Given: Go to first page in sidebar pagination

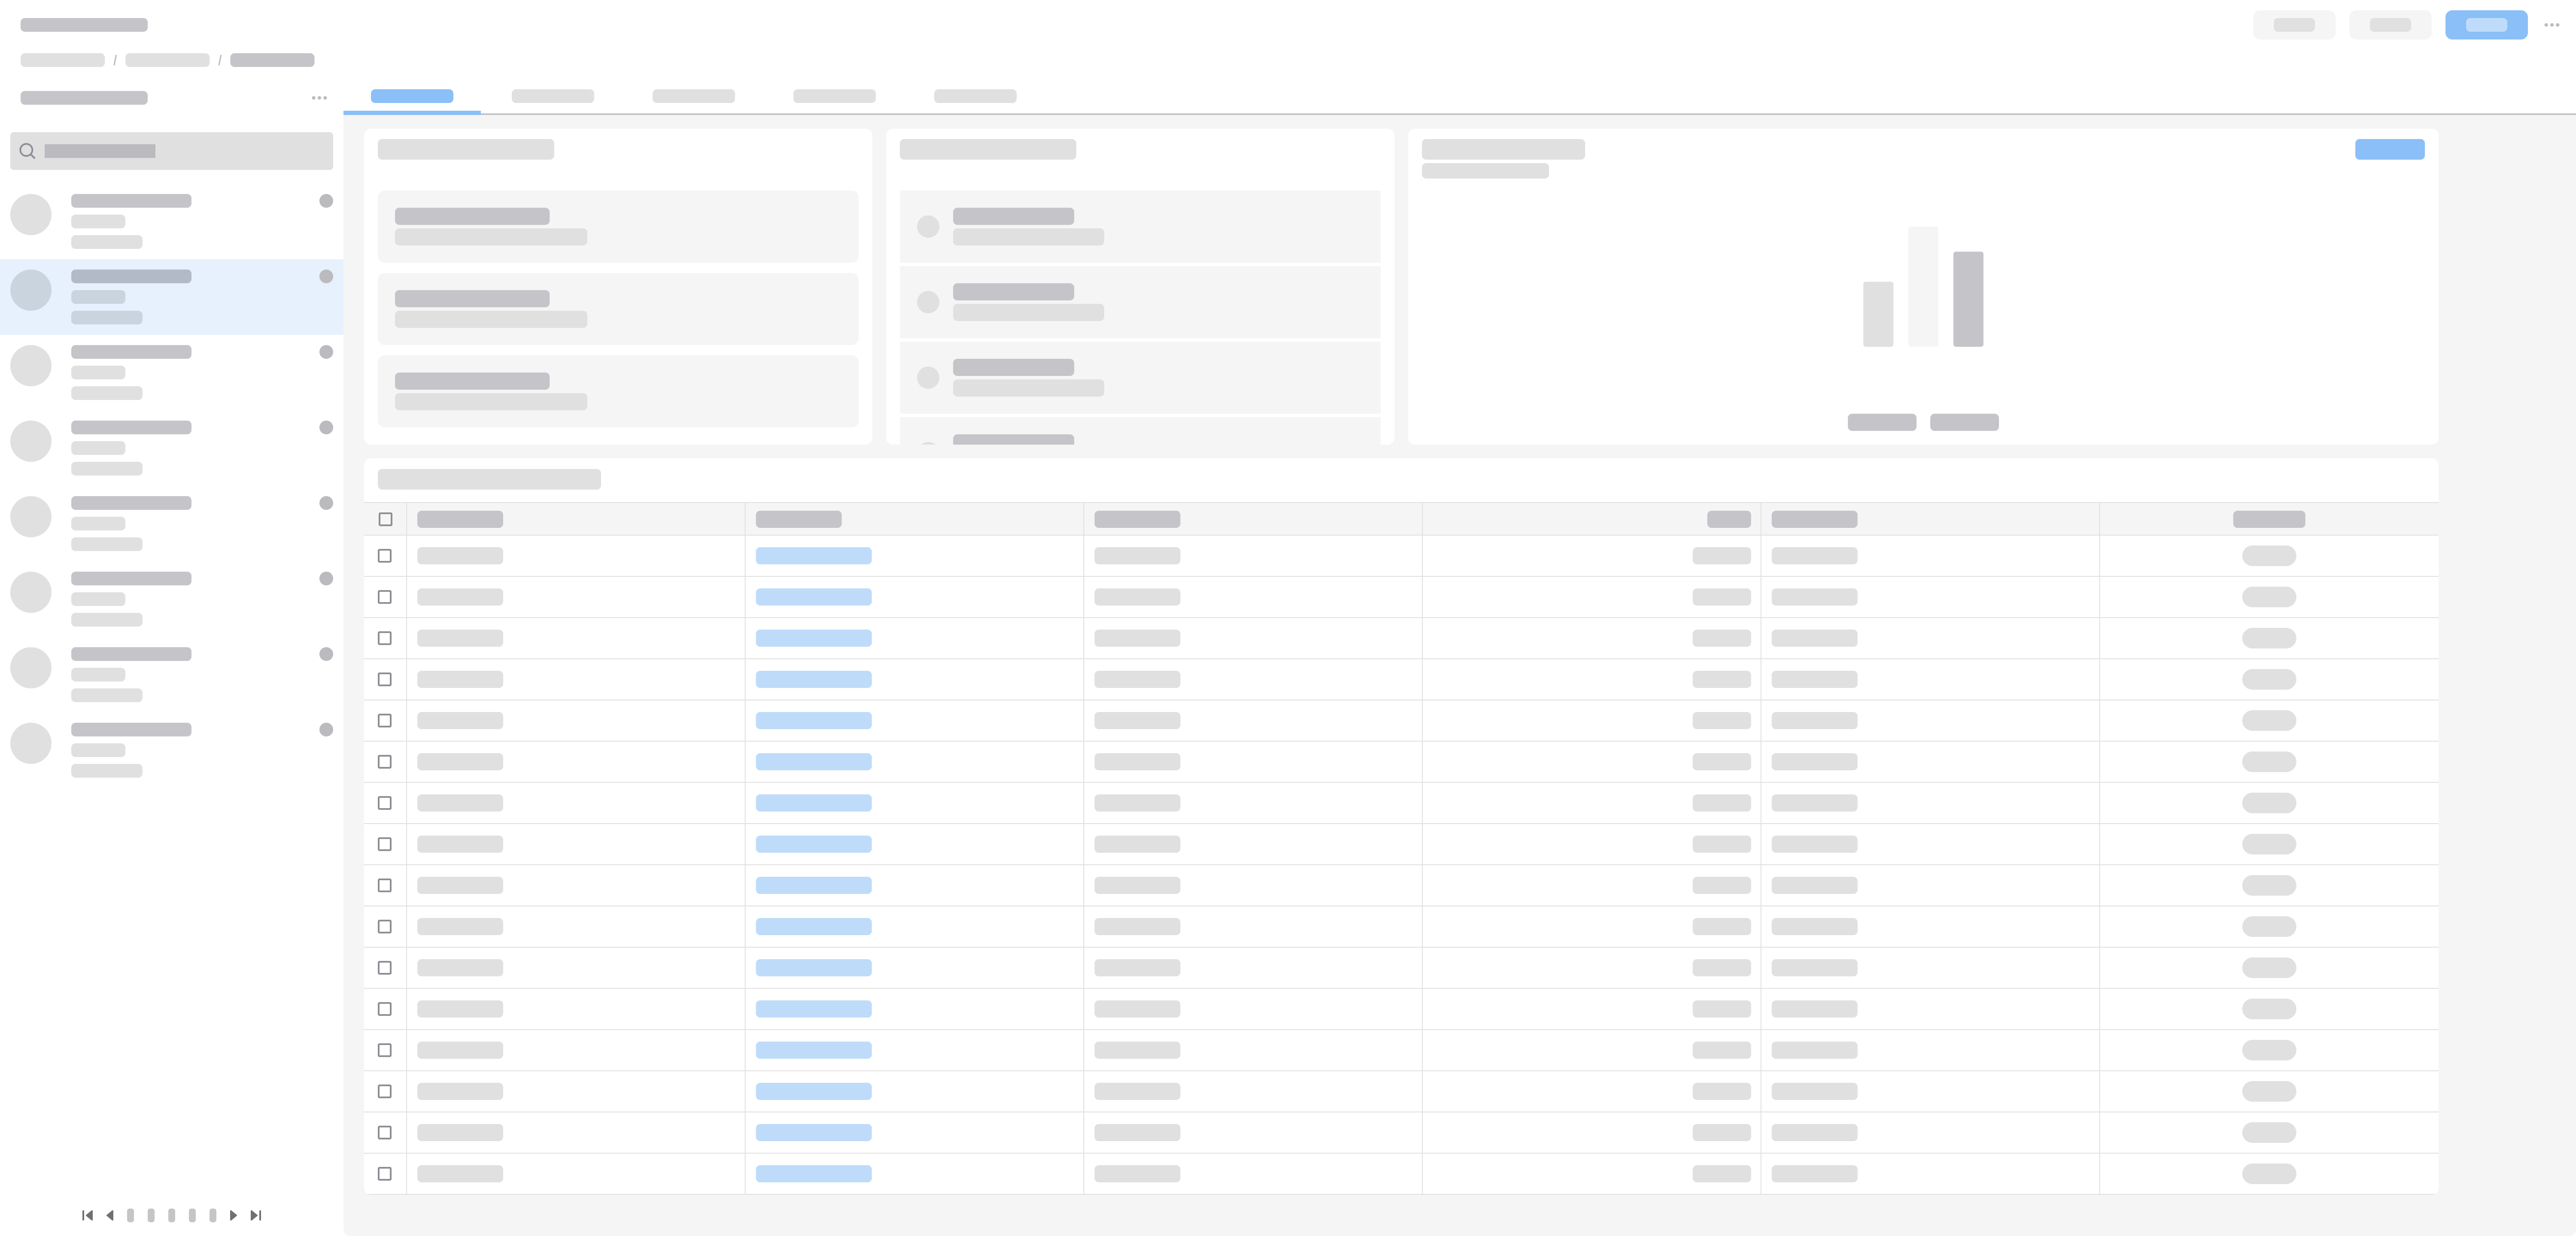Looking at the screenshot, I should click(x=87, y=1215).
